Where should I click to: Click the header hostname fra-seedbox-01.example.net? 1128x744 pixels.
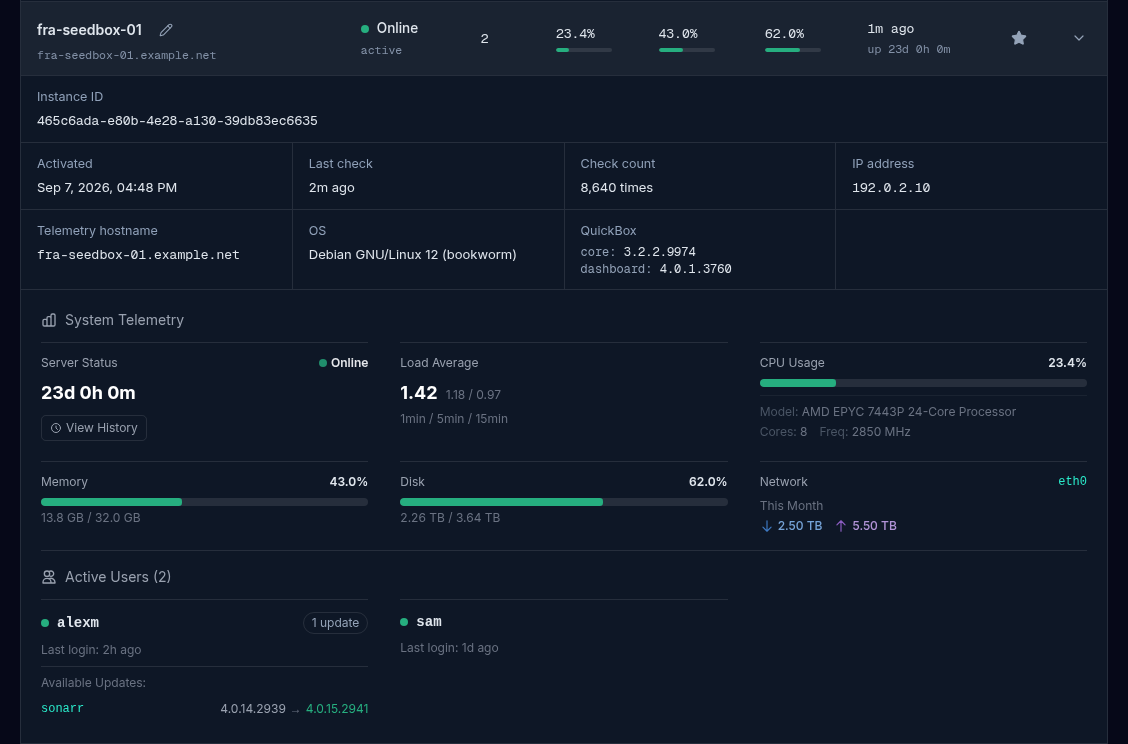pyautogui.click(x=127, y=55)
